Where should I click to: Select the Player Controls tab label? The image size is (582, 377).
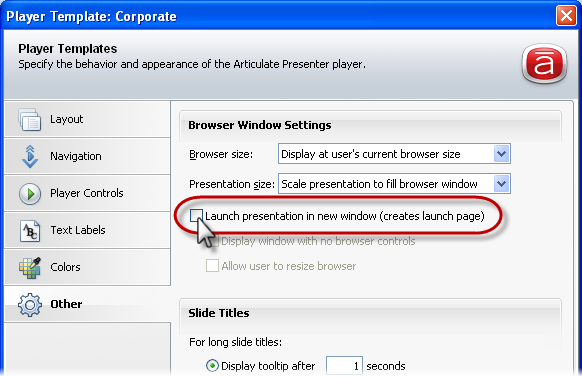(x=86, y=193)
